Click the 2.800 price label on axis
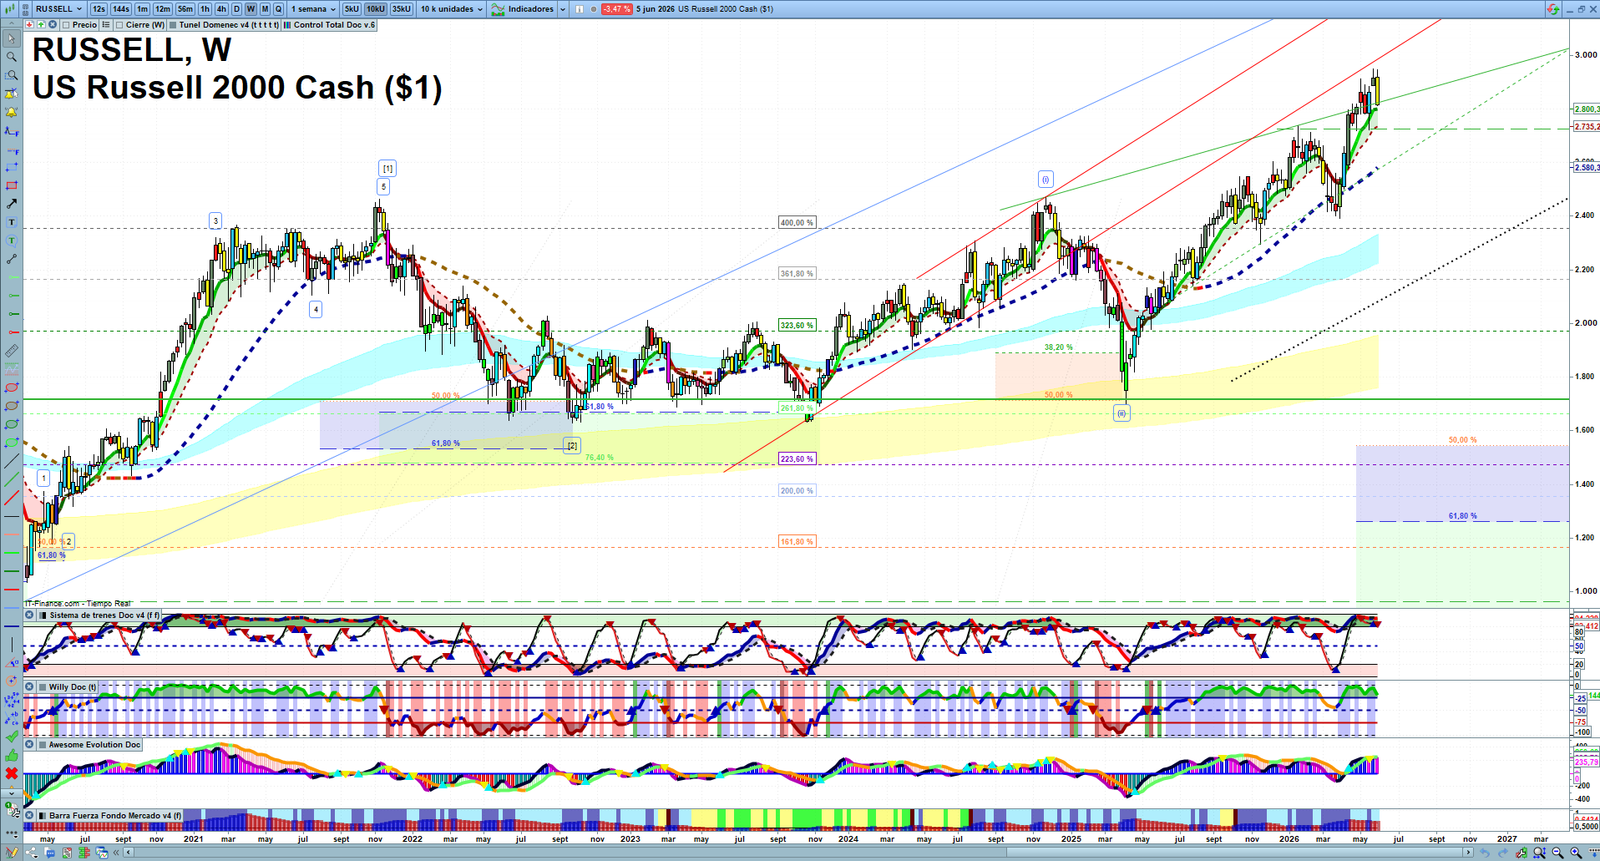Viewport: 1600px width, 861px height. 1586,109
